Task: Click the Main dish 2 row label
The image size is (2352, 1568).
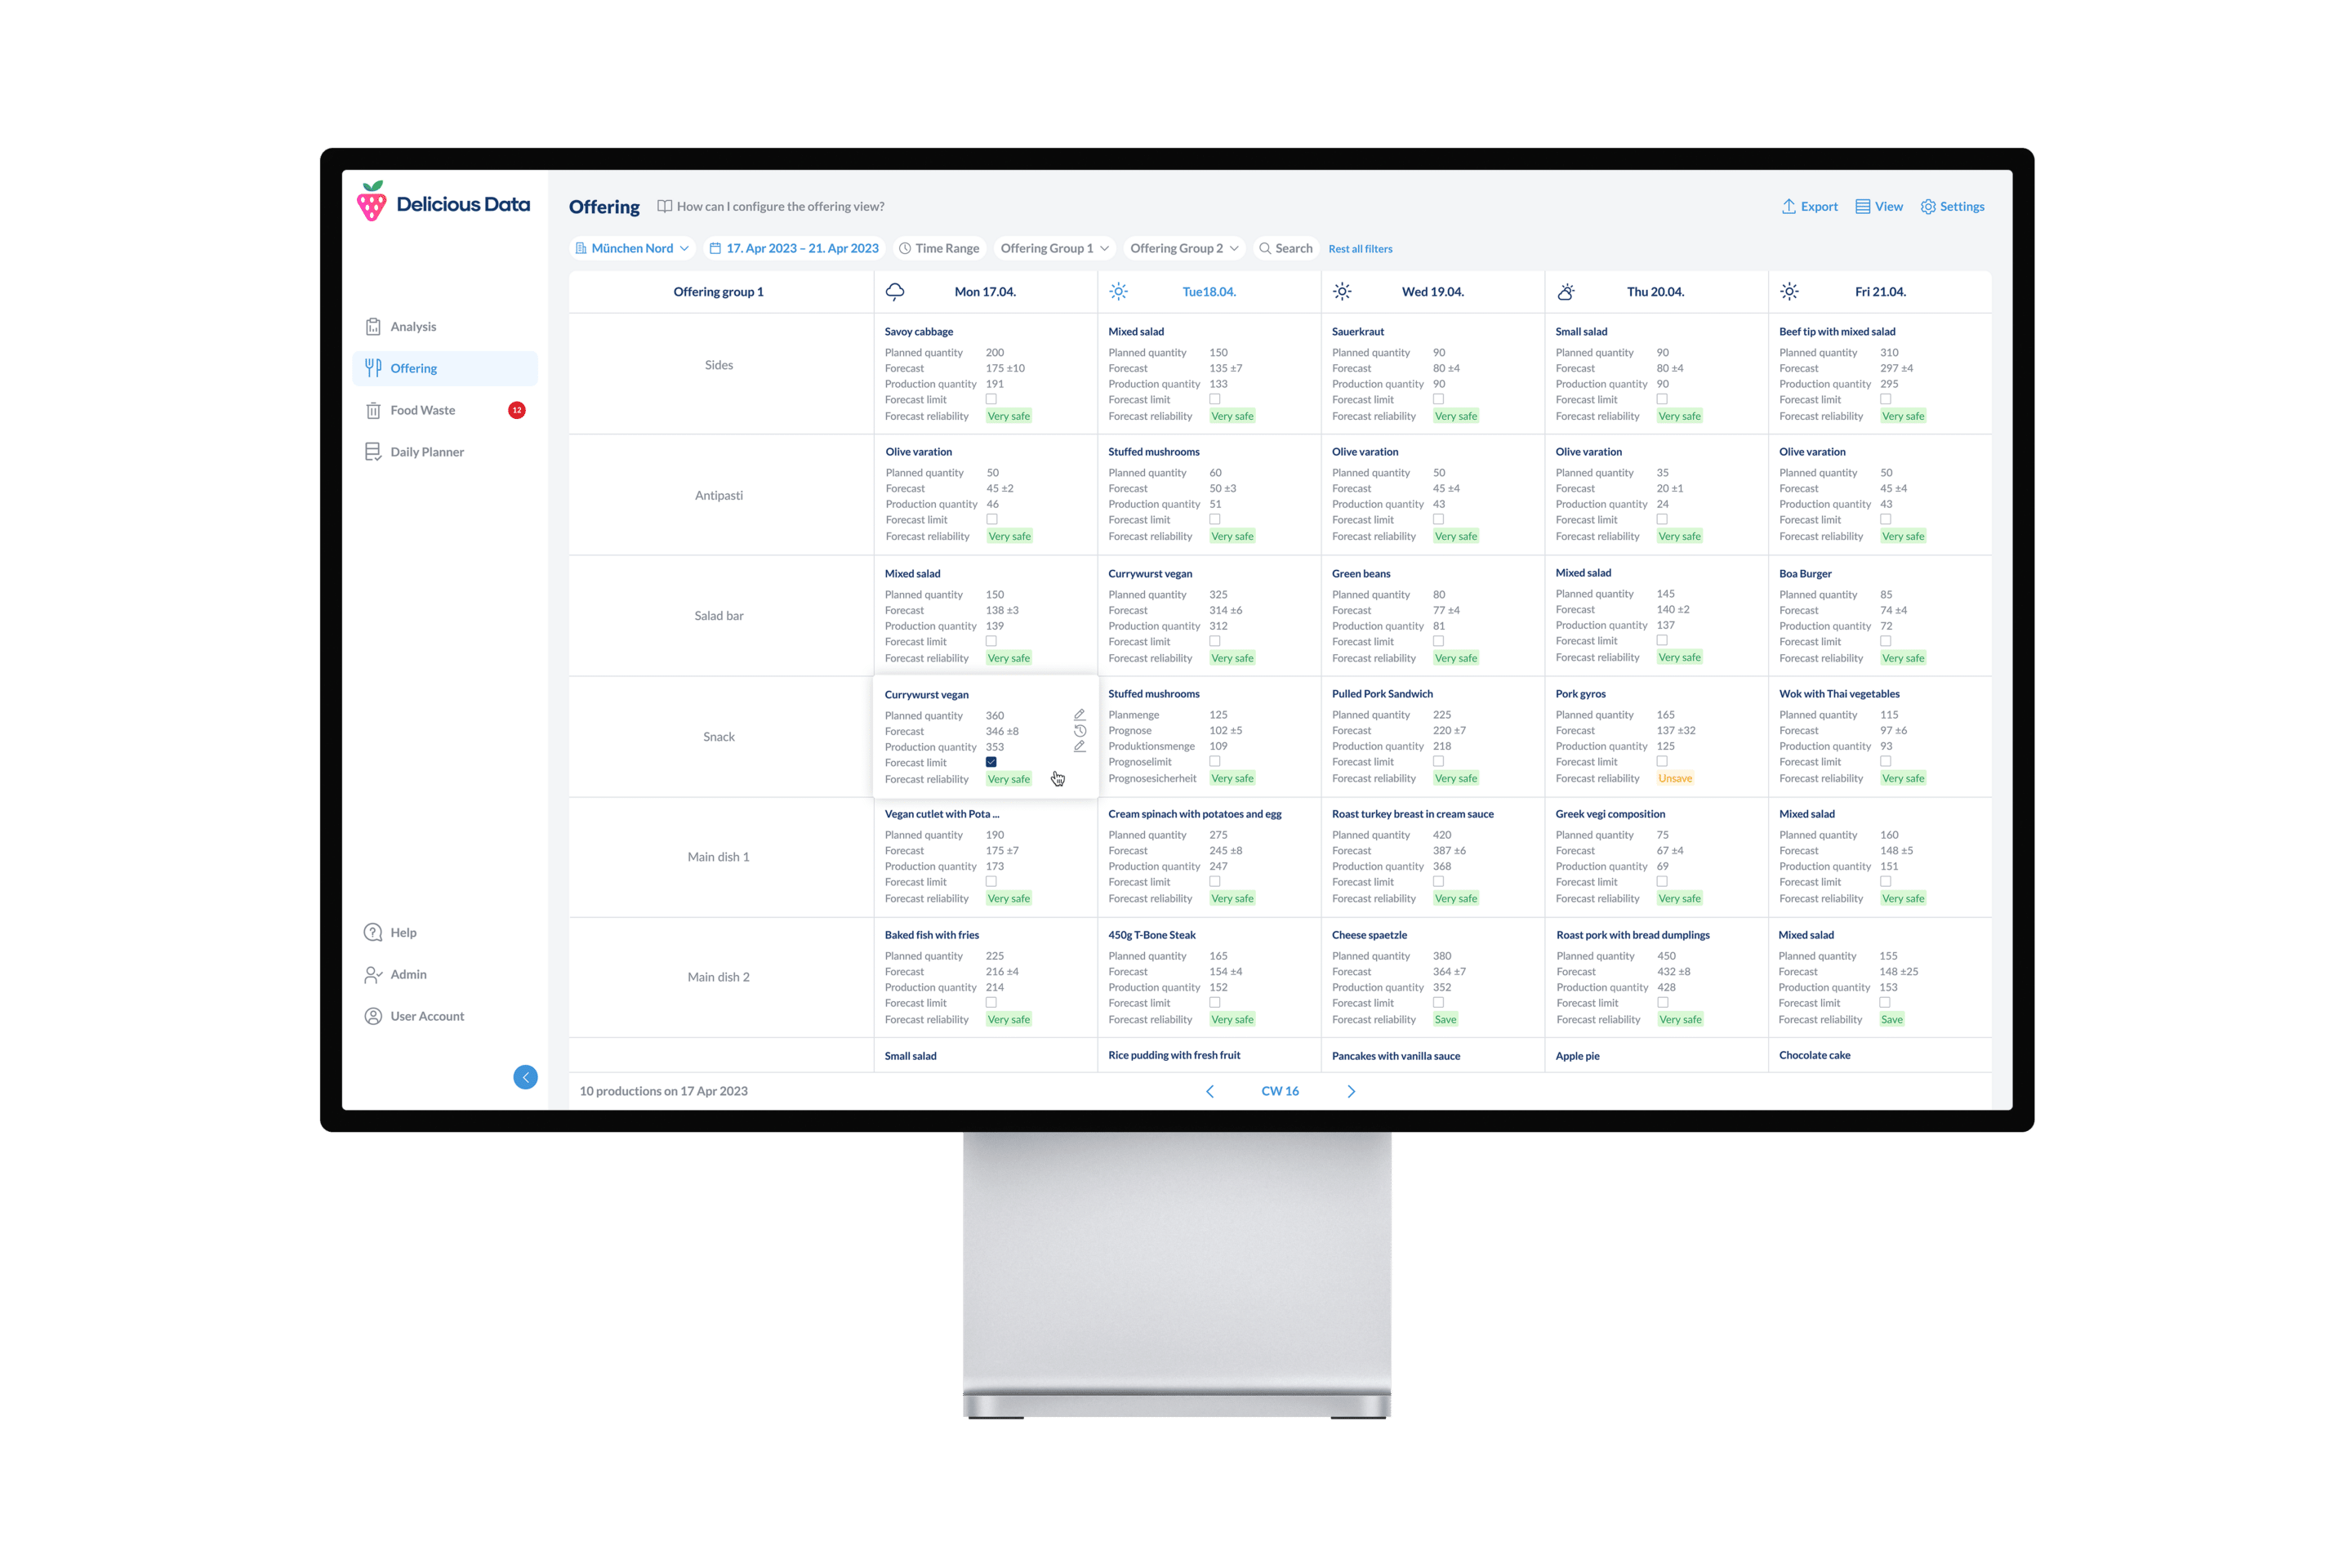Action: click(719, 977)
